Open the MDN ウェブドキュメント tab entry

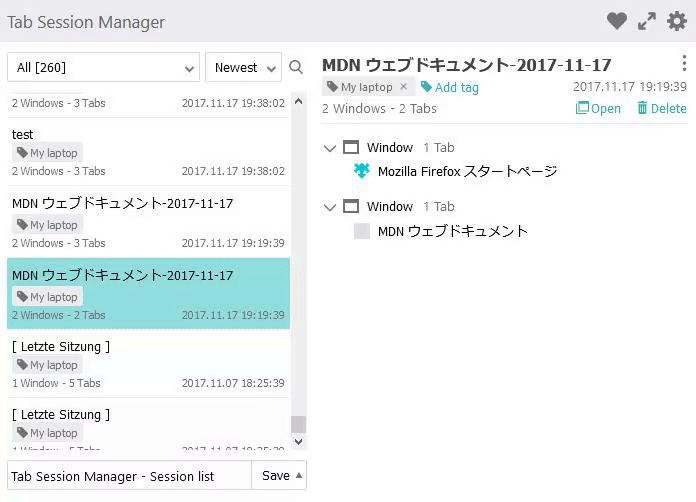453,231
